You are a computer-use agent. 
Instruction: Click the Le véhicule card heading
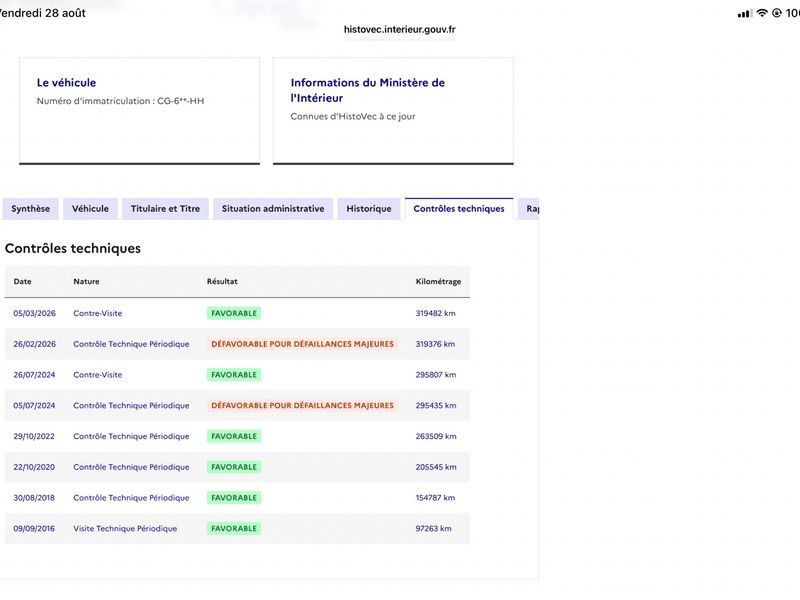66,83
